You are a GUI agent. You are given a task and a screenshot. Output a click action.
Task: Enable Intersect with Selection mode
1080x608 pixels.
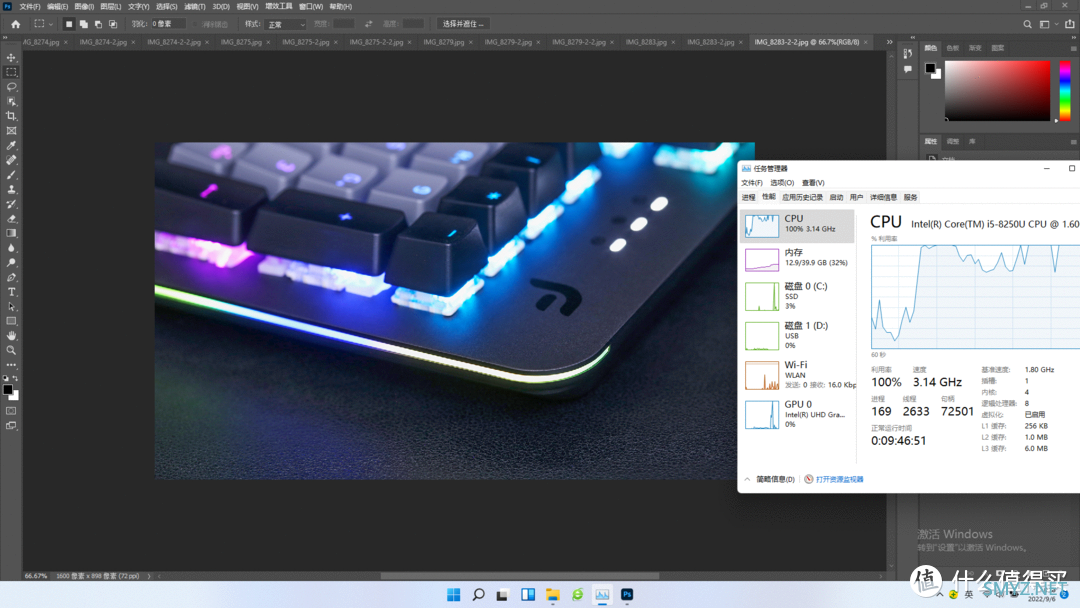click(x=113, y=24)
